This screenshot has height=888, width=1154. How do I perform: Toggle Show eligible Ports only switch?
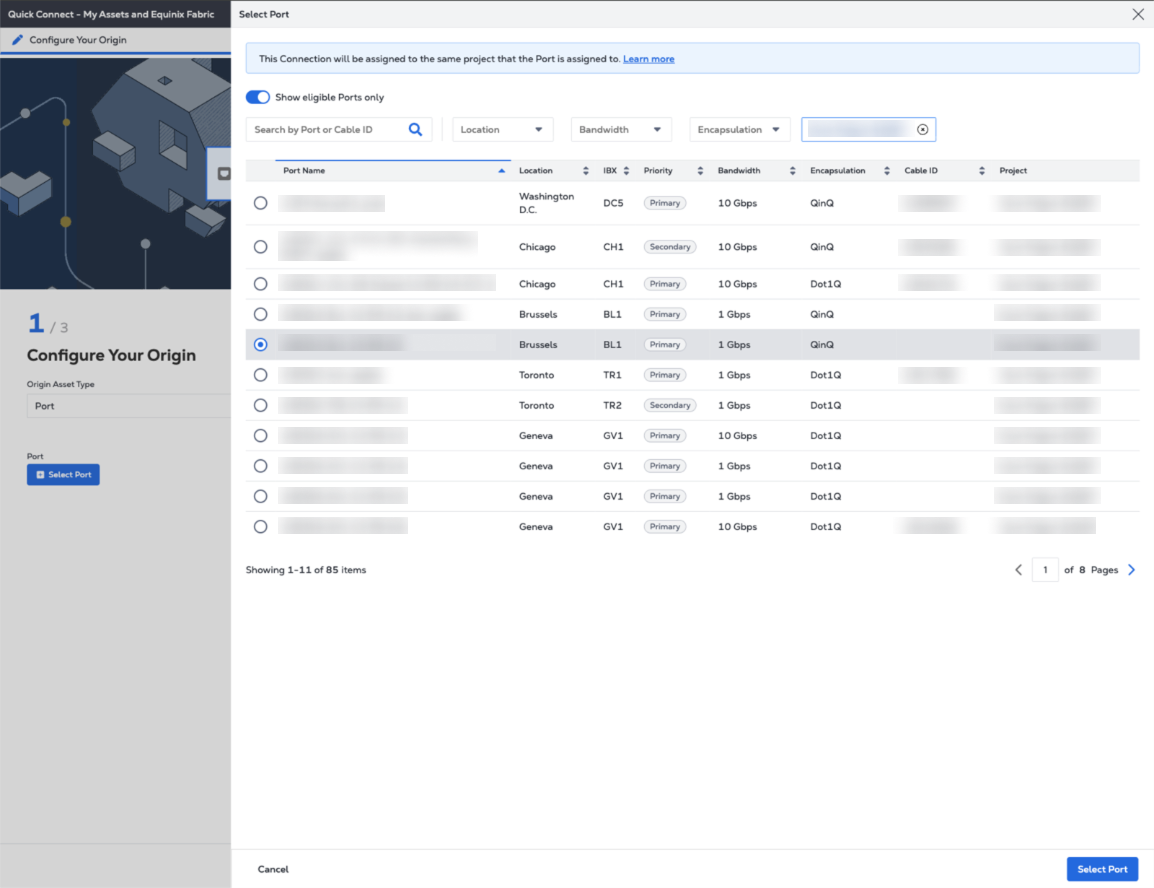(x=258, y=97)
